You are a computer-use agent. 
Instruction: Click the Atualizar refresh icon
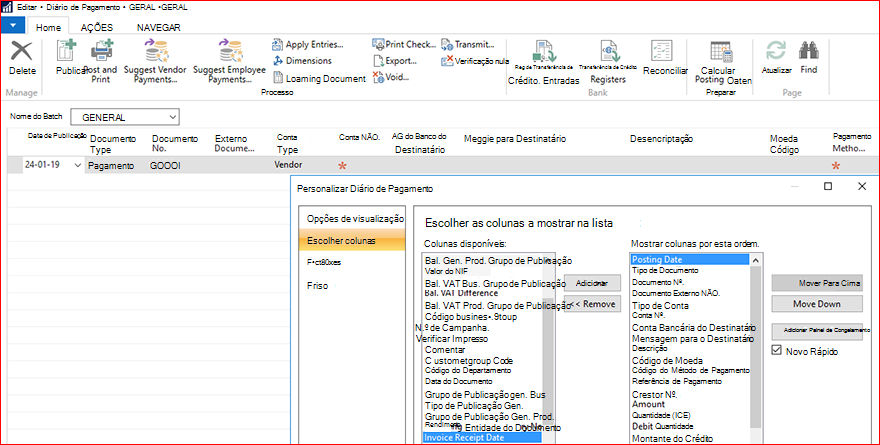(x=776, y=51)
